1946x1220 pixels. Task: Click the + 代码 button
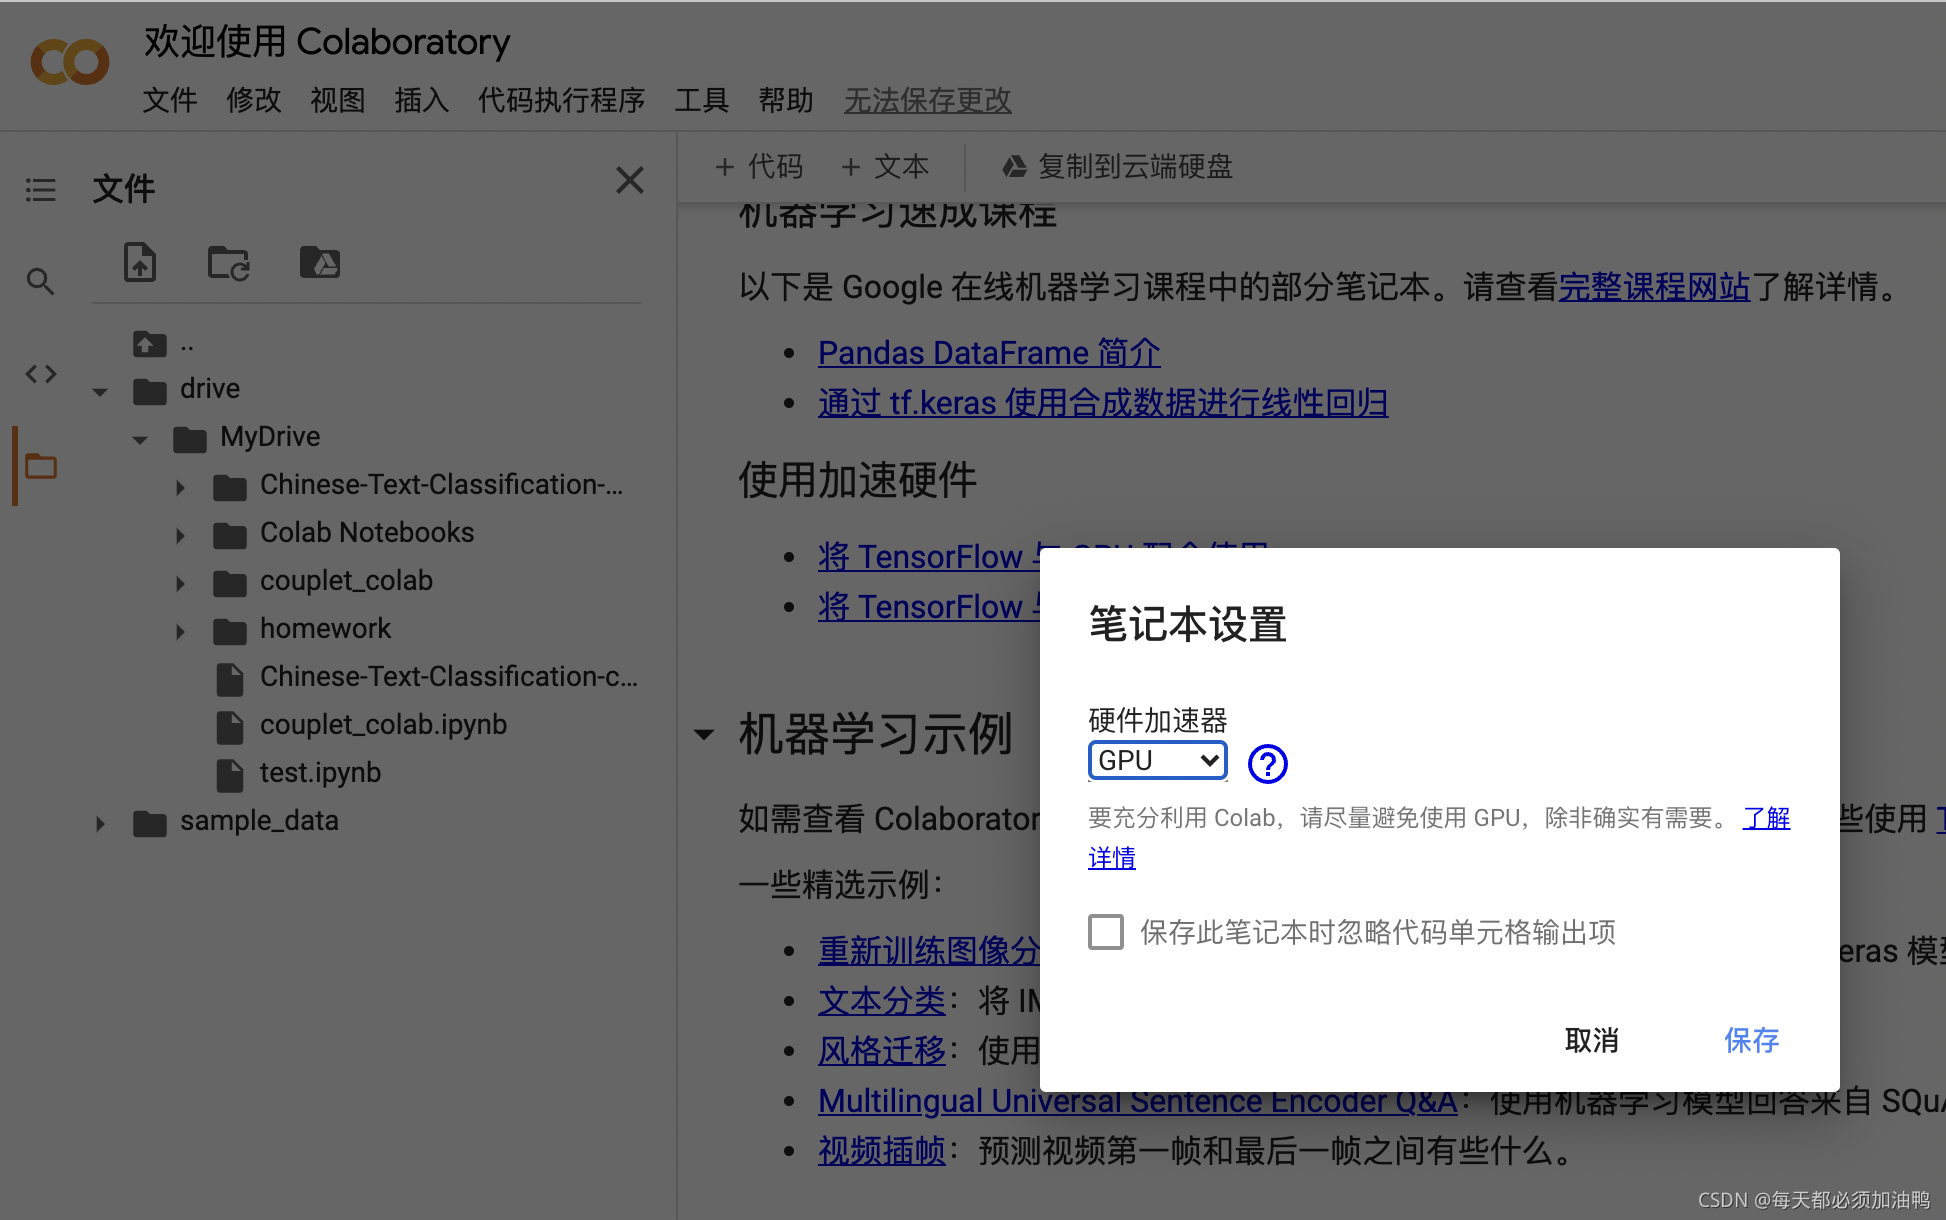[759, 166]
